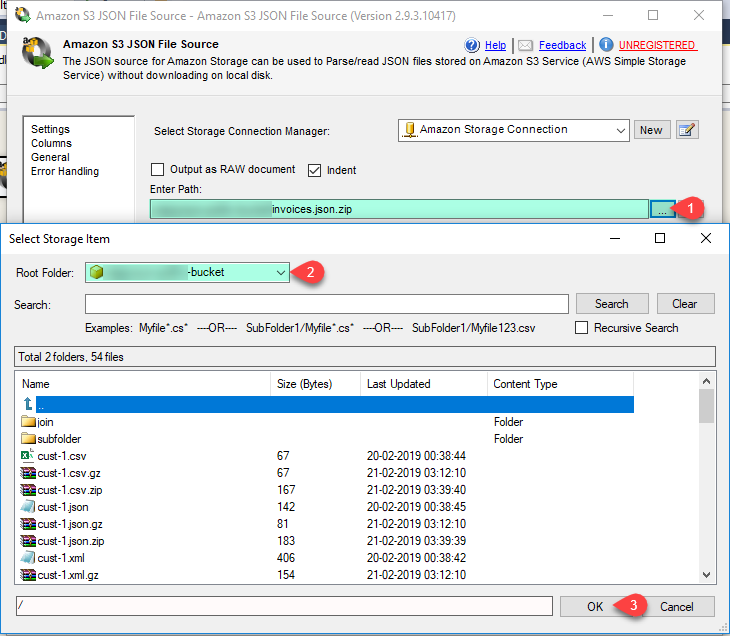Image resolution: width=730 pixels, height=636 pixels.
Task: Click the archive icon for cust-1.xml.gz
Action: coord(28,575)
